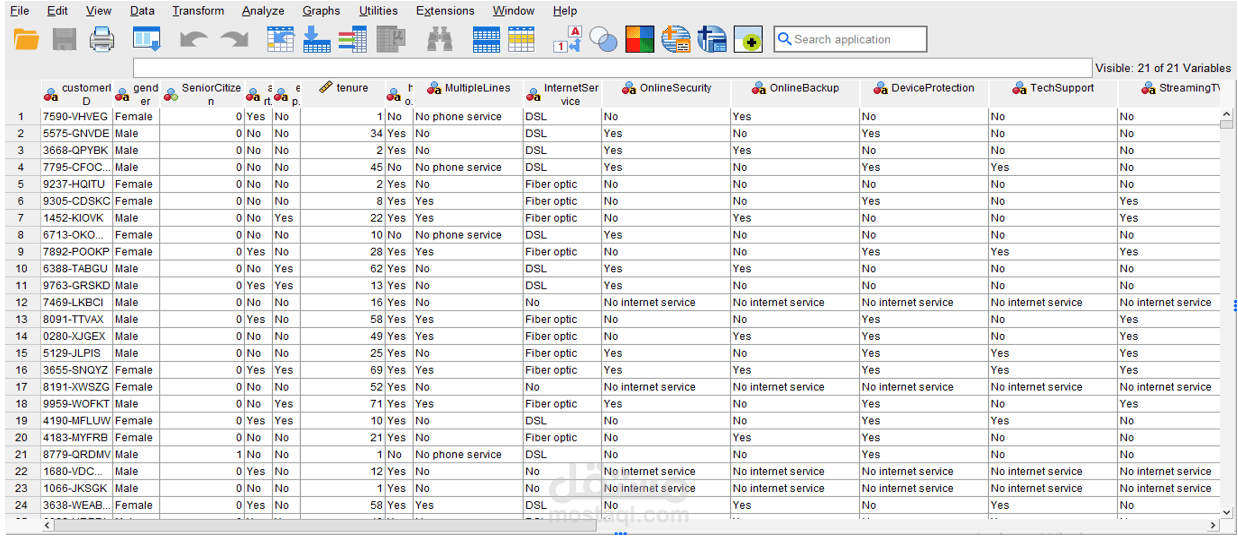1238x538 pixels.
Task: Save the dataset with floppy disk icon
Action: pyautogui.click(x=65, y=39)
